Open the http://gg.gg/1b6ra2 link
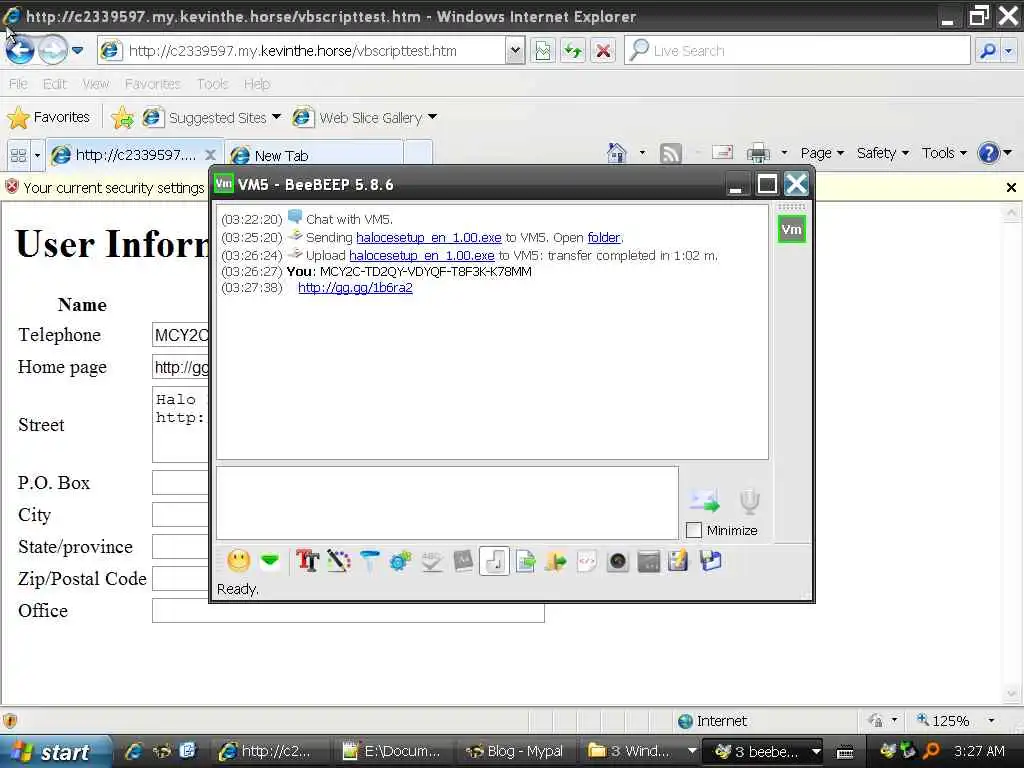The width and height of the screenshot is (1024, 768). point(355,287)
